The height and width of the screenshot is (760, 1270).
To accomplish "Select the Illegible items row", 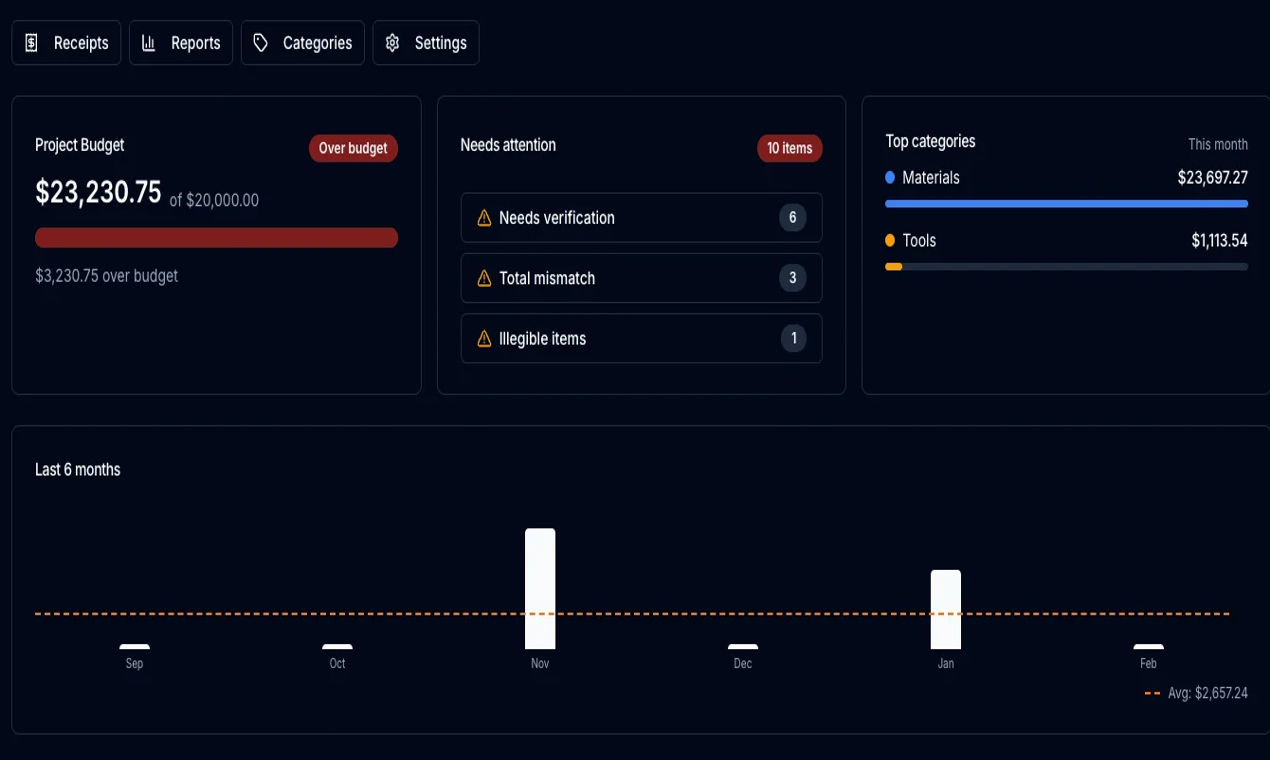I will coord(641,339).
